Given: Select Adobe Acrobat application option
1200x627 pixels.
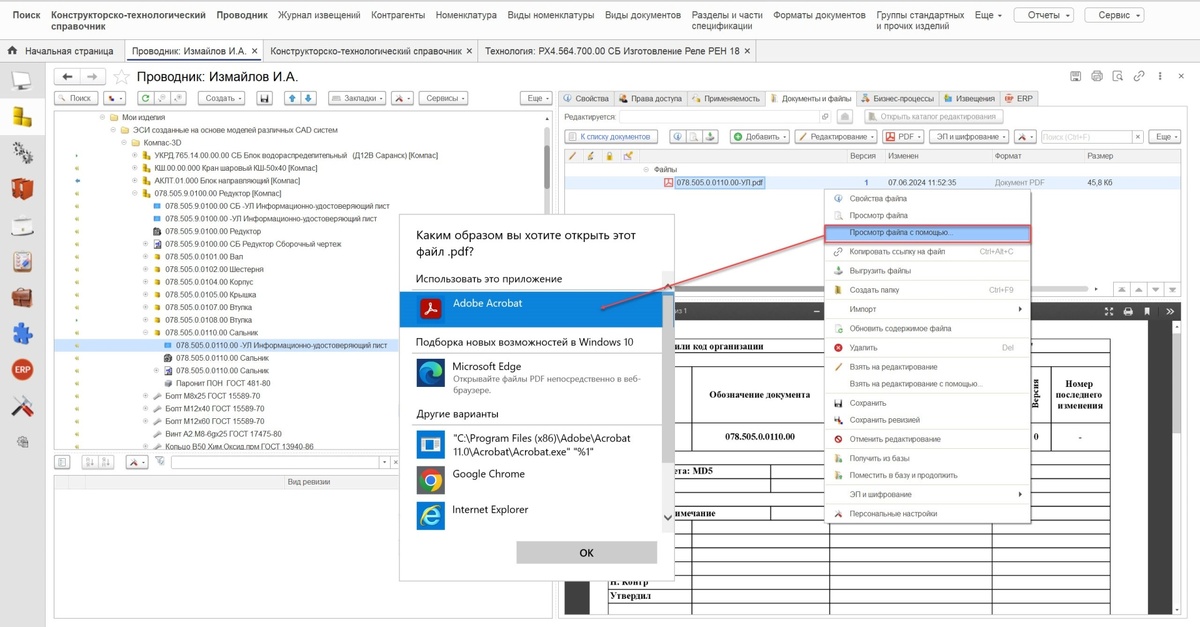Looking at the screenshot, I should [530, 308].
